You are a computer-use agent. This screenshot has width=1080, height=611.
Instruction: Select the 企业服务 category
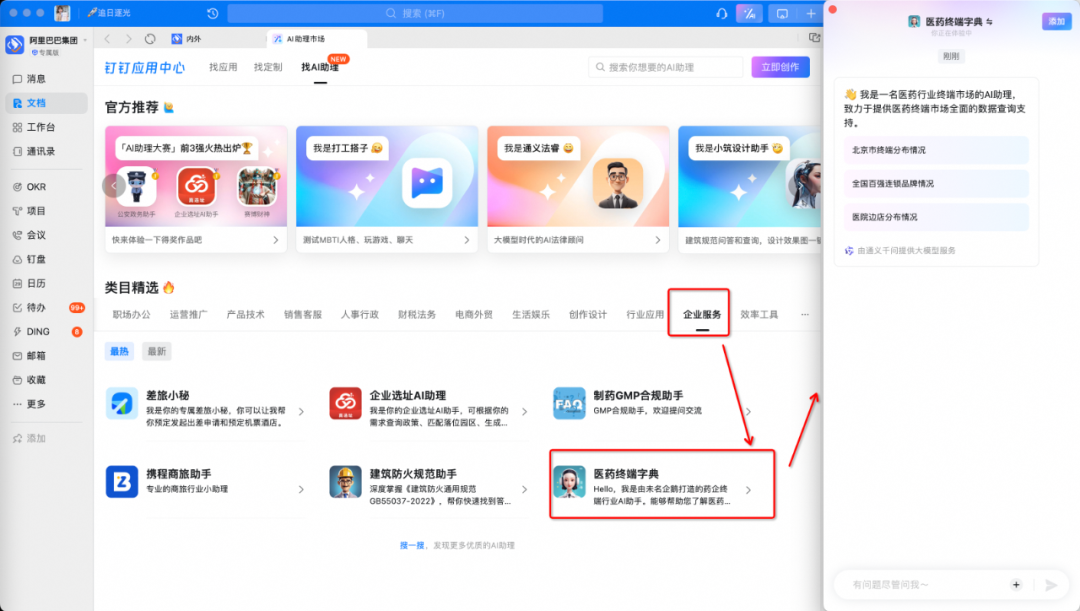pos(702,315)
